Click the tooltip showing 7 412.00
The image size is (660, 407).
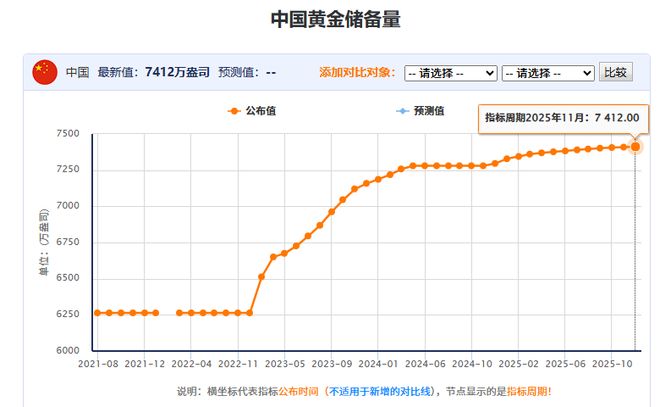pos(563,118)
